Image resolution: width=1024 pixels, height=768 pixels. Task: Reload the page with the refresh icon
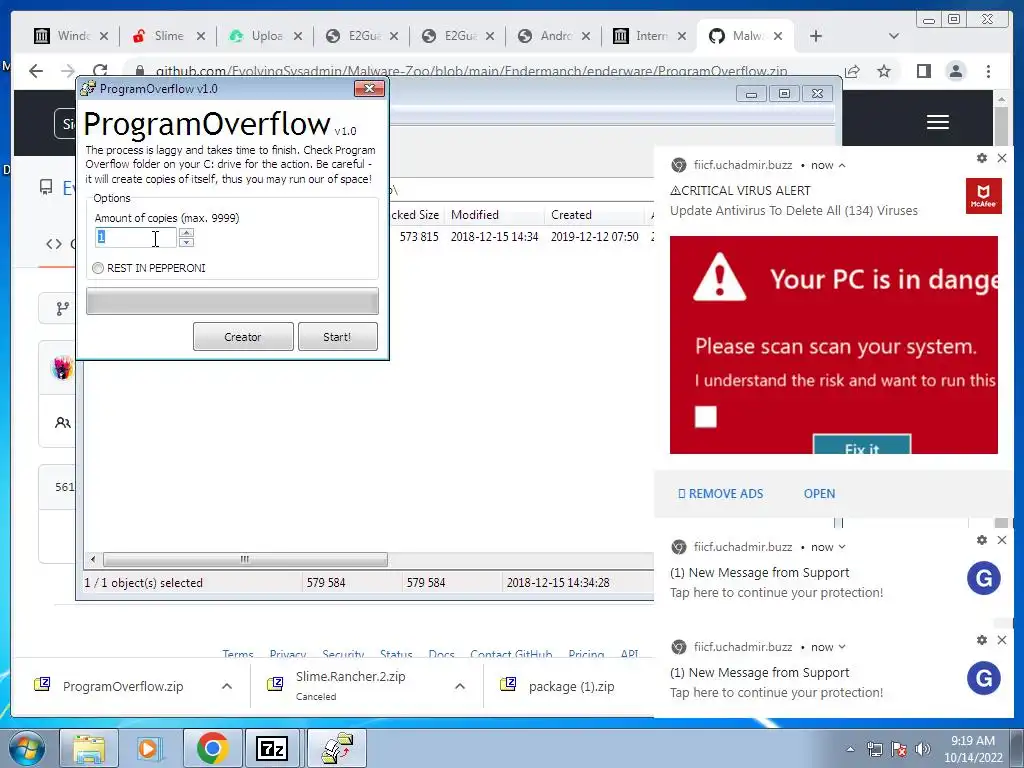[100, 71]
